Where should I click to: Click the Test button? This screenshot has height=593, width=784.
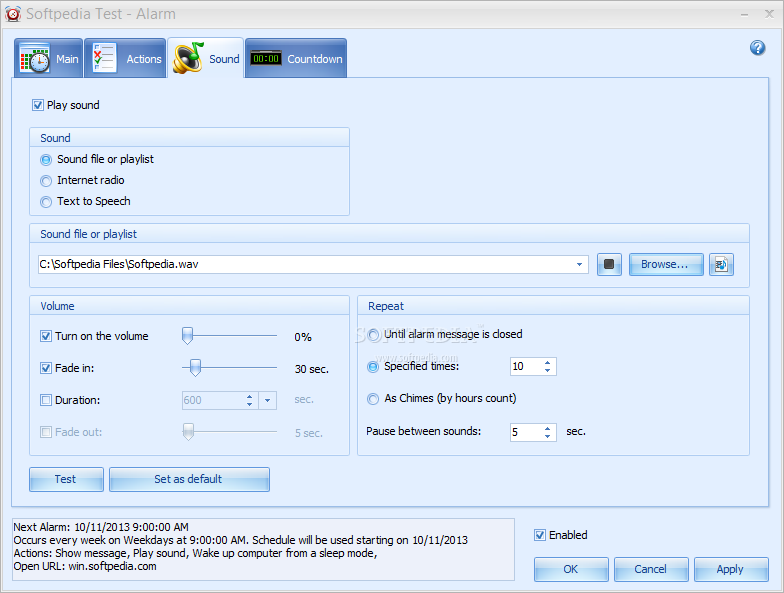[x=66, y=480]
